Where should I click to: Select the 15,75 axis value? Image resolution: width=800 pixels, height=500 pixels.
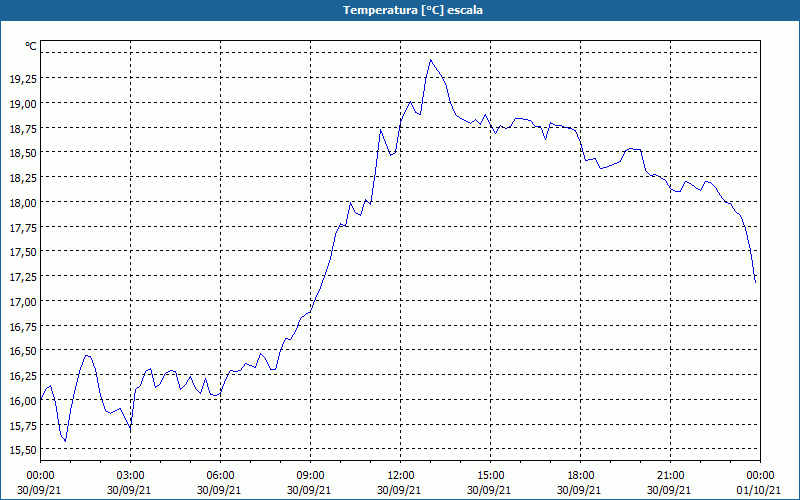[x=23, y=426]
